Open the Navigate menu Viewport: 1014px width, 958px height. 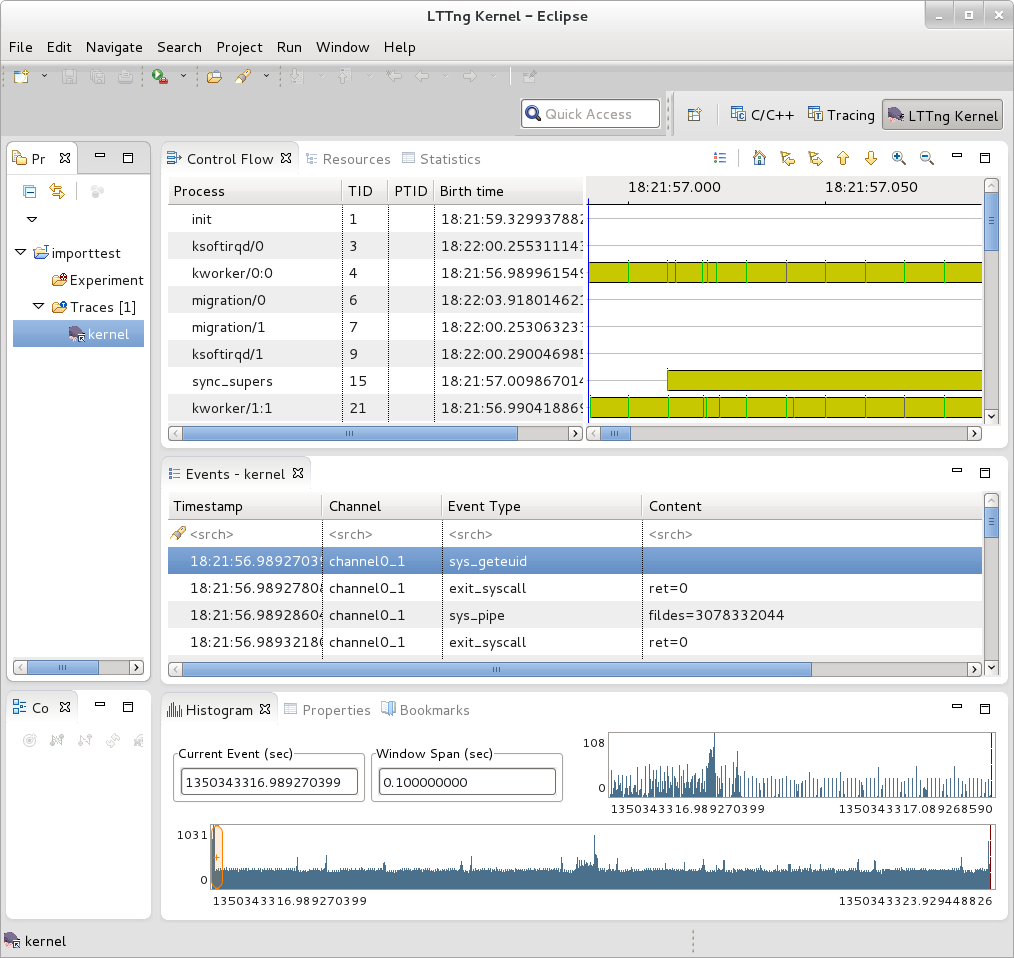(x=114, y=47)
